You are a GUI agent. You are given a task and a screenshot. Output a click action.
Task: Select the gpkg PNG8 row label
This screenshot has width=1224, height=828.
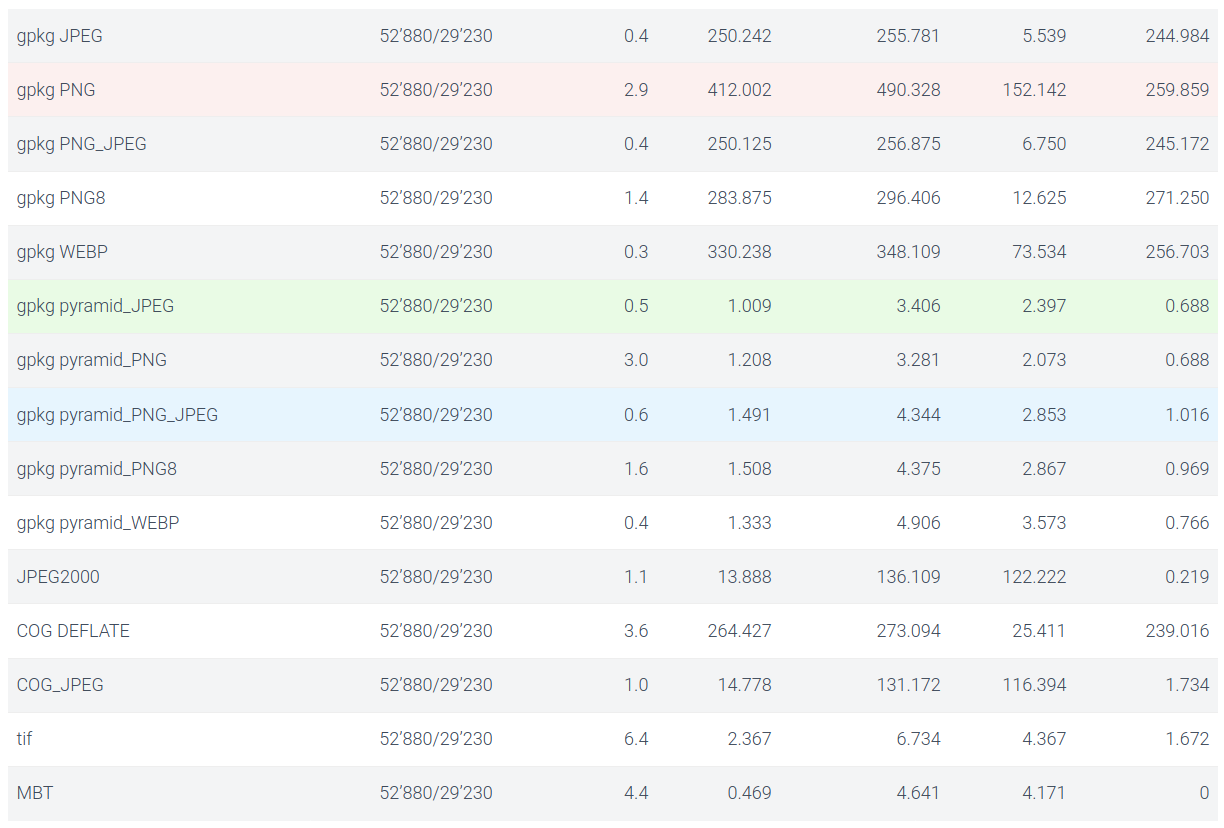(61, 198)
